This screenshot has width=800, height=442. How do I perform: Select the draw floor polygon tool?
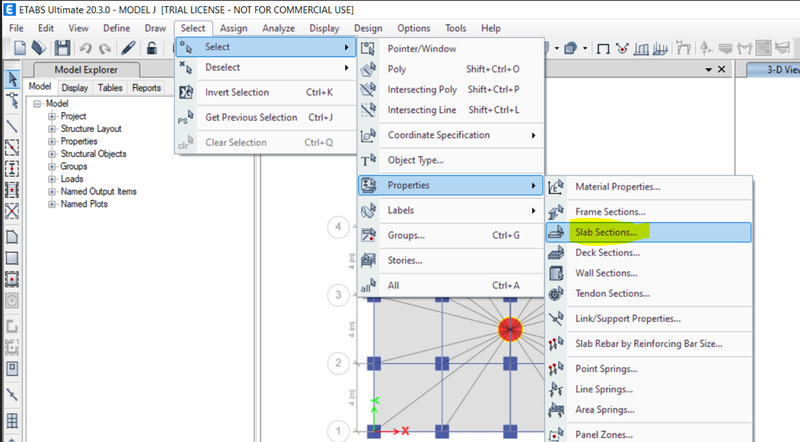(x=12, y=237)
